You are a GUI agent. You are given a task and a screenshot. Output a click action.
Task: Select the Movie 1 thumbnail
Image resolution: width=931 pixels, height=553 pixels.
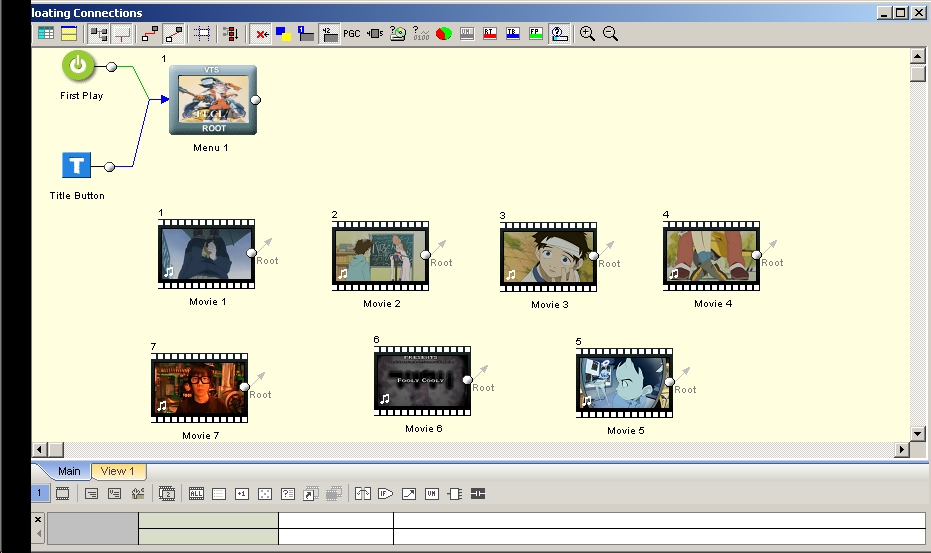click(x=207, y=254)
